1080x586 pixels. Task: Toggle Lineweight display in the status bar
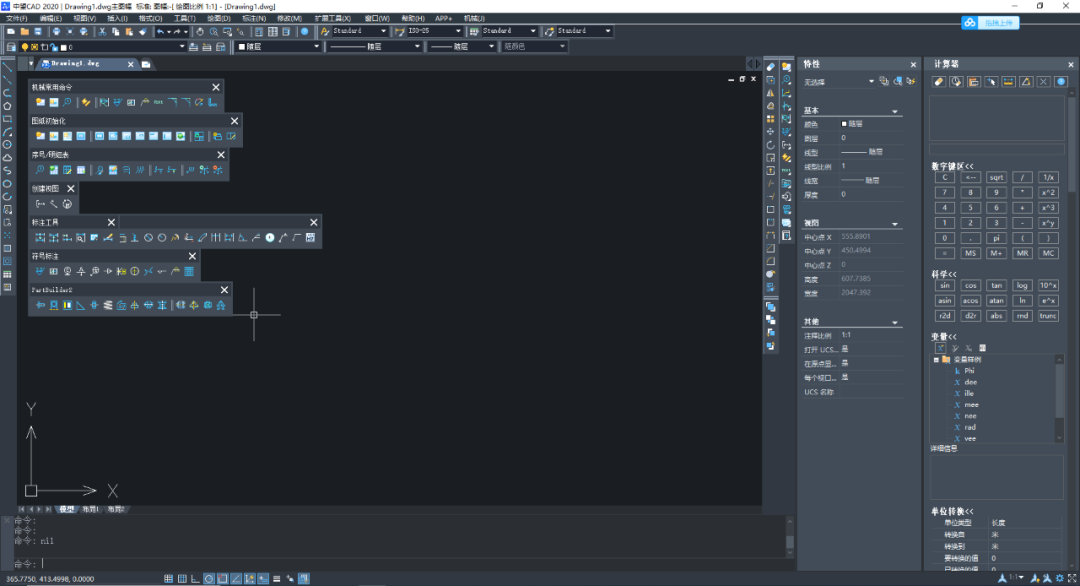(276, 579)
